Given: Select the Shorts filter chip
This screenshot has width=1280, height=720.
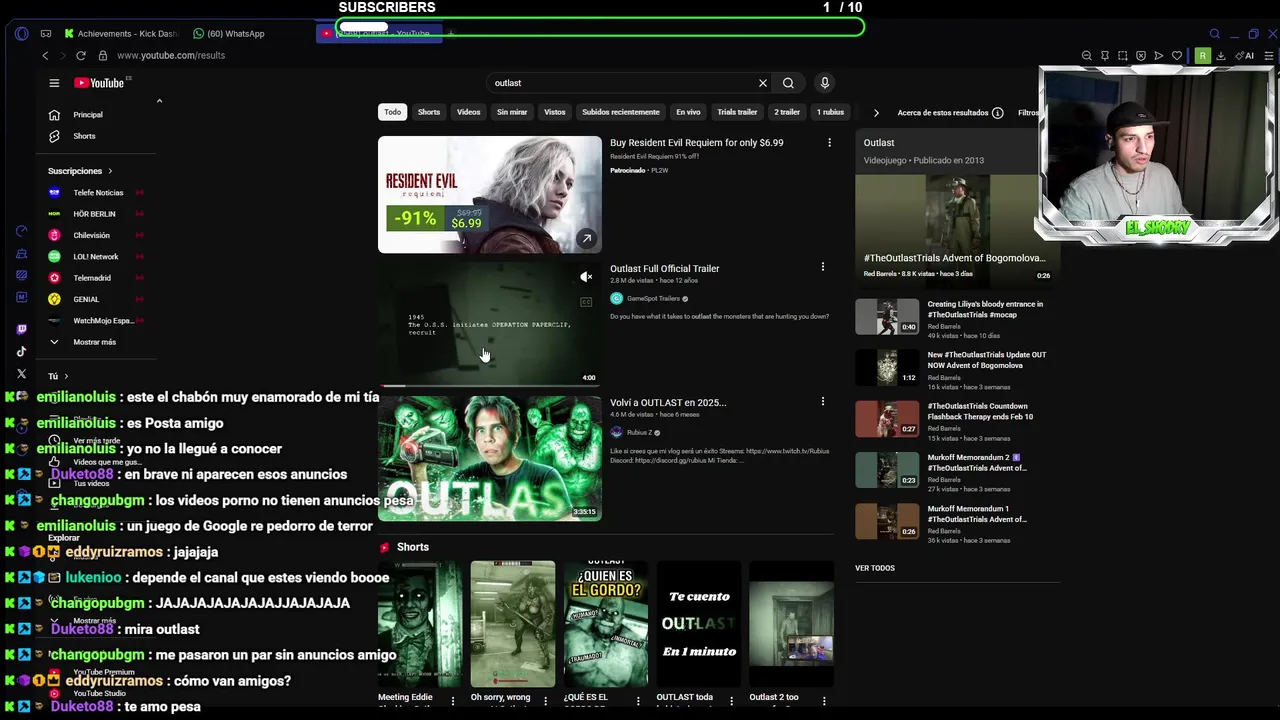Looking at the screenshot, I should 429,112.
